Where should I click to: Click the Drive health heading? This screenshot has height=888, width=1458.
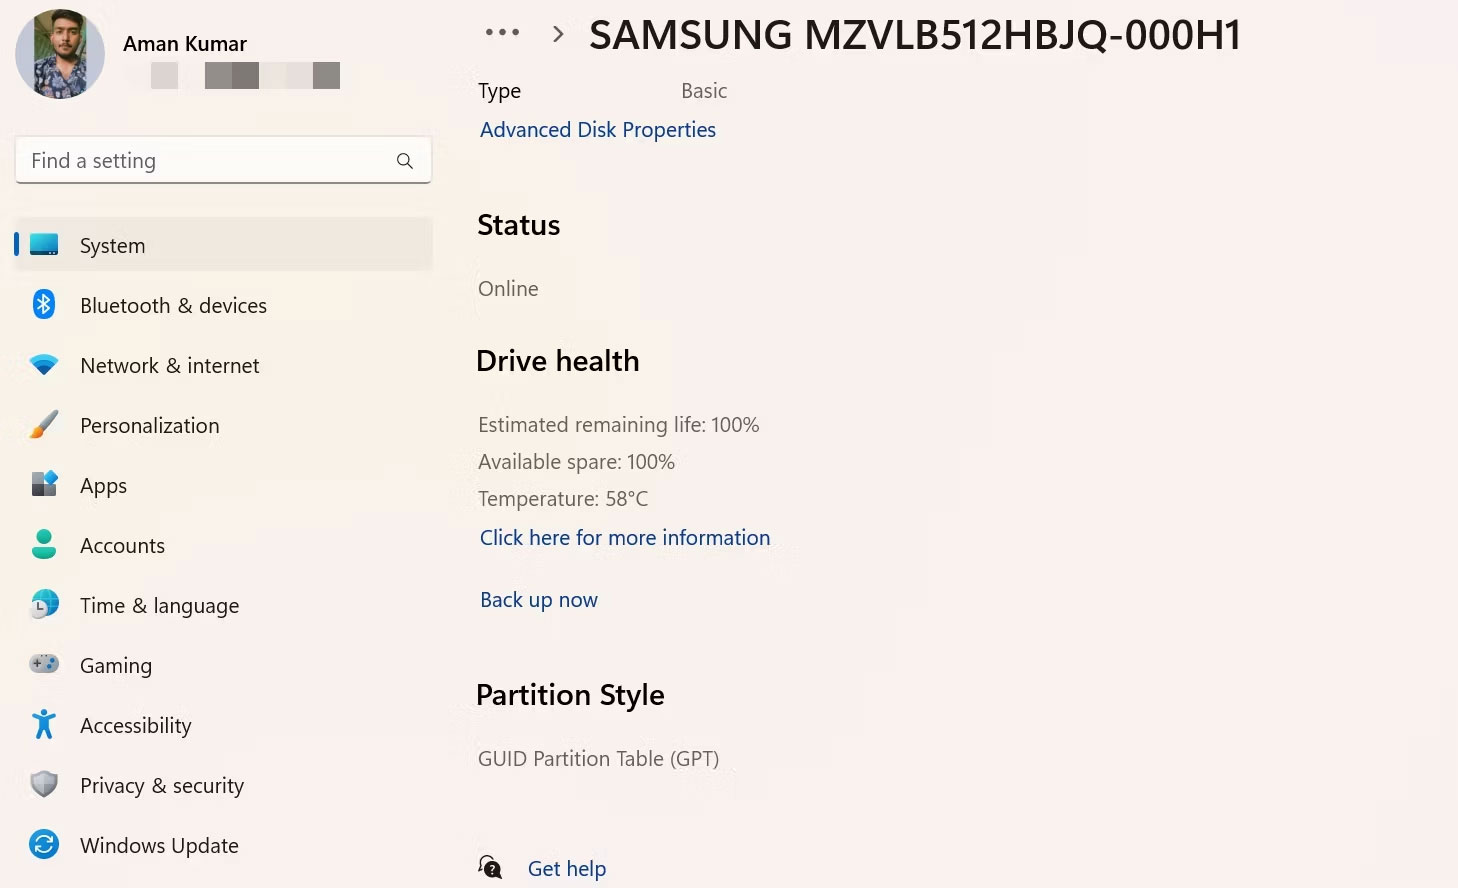click(558, 361)
